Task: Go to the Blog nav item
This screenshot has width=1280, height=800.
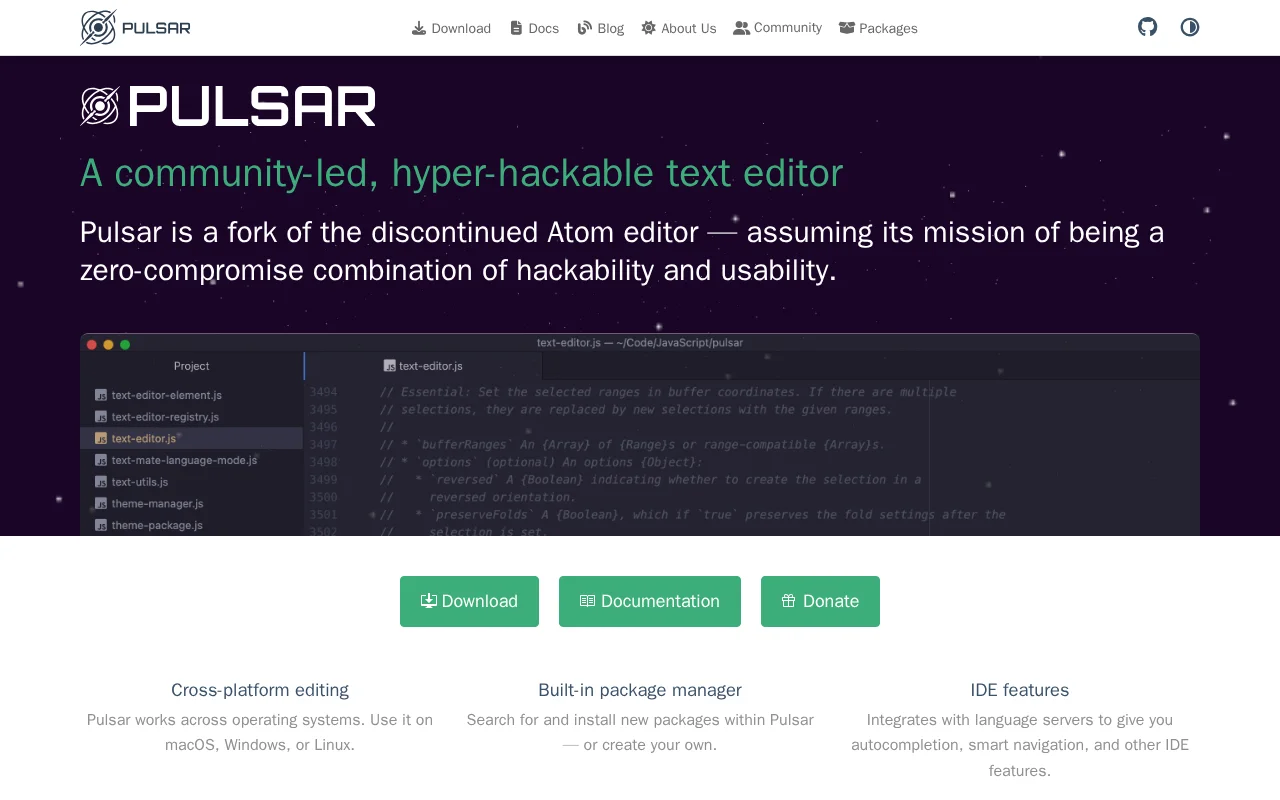Action: pyautogui.click(x=600, y=28)
